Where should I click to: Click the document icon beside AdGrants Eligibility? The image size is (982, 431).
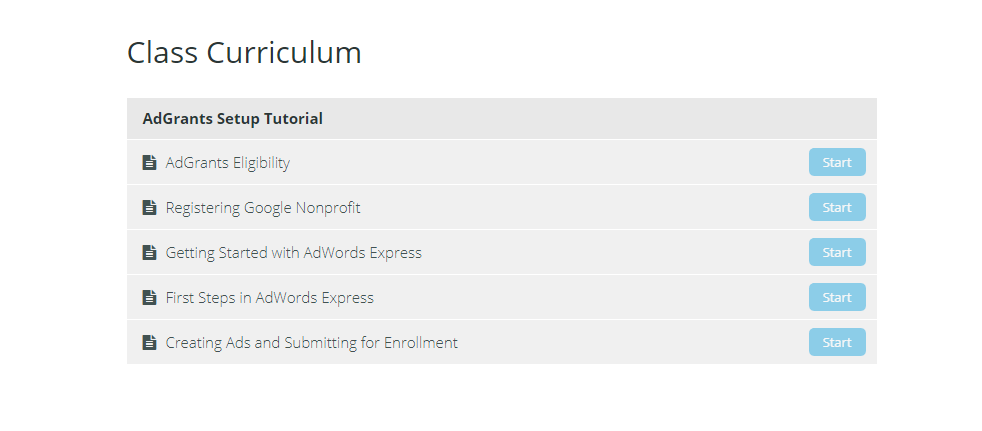(149, 162)
